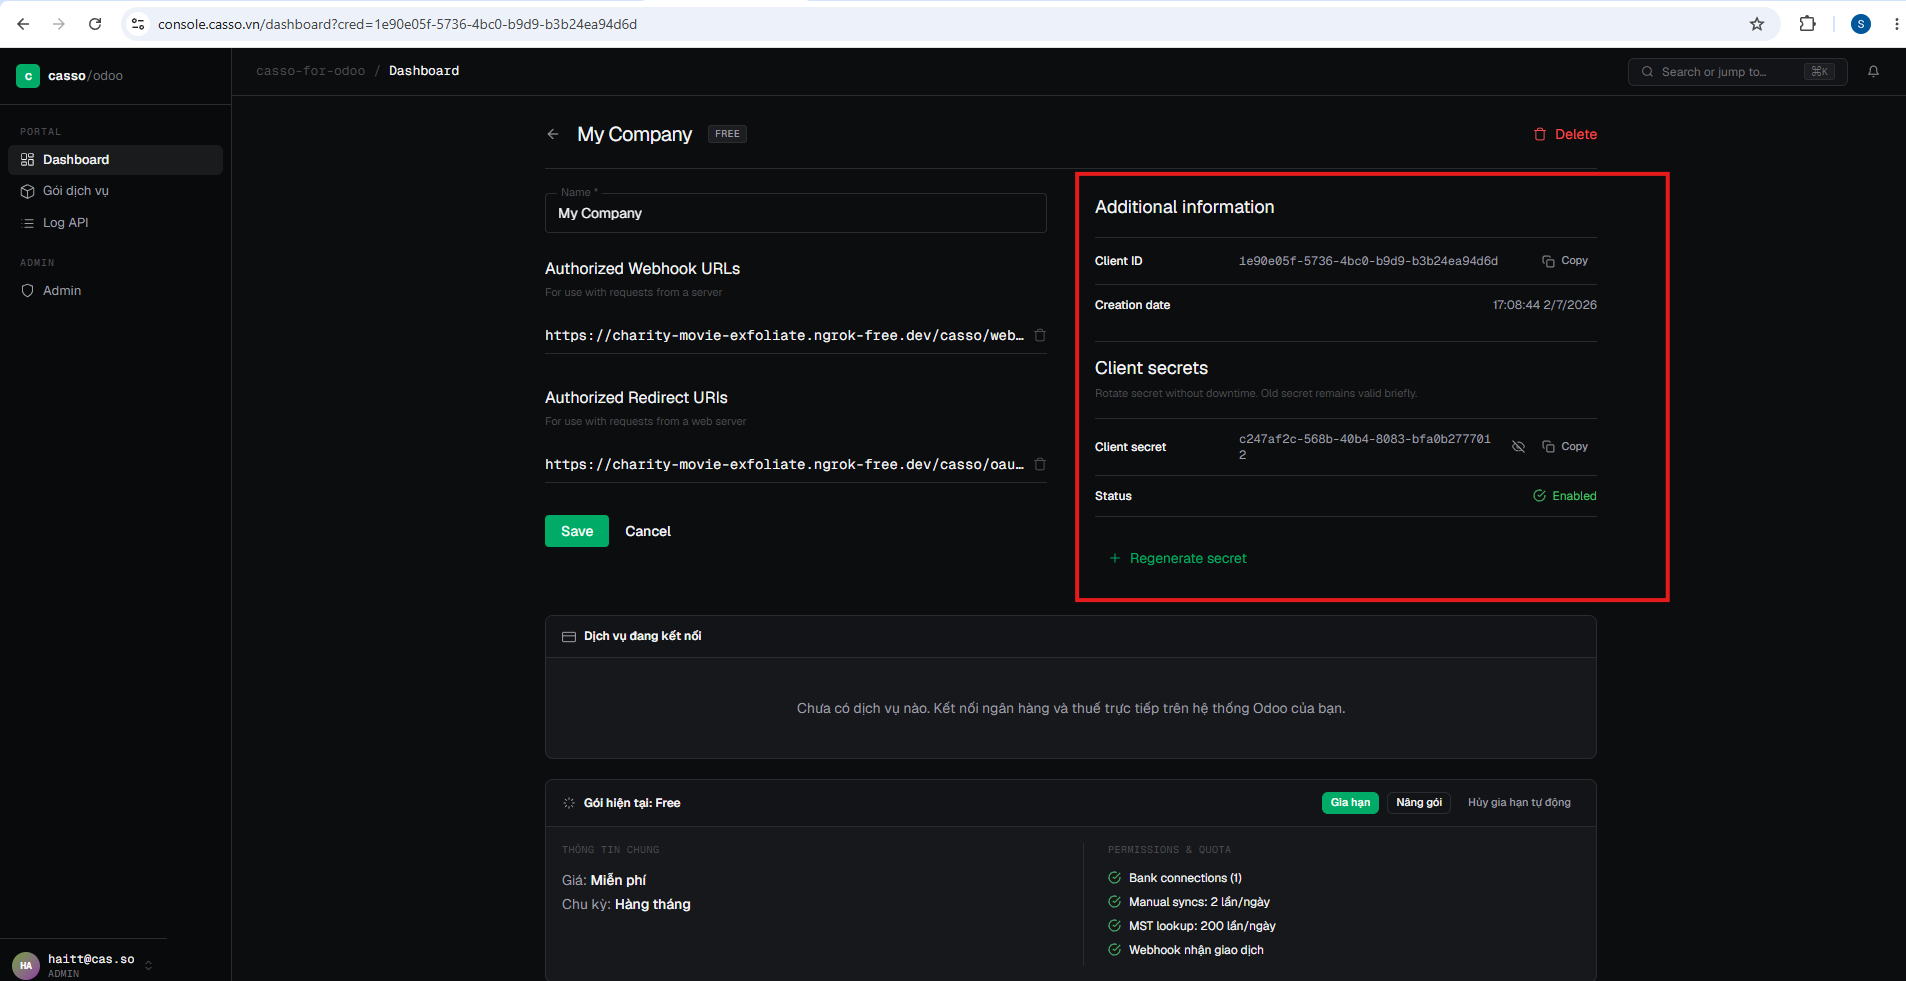This screenshot has height=981, width=1906.
Task: Click Gói hiện tại: Free header
Action: click(632, 803)
